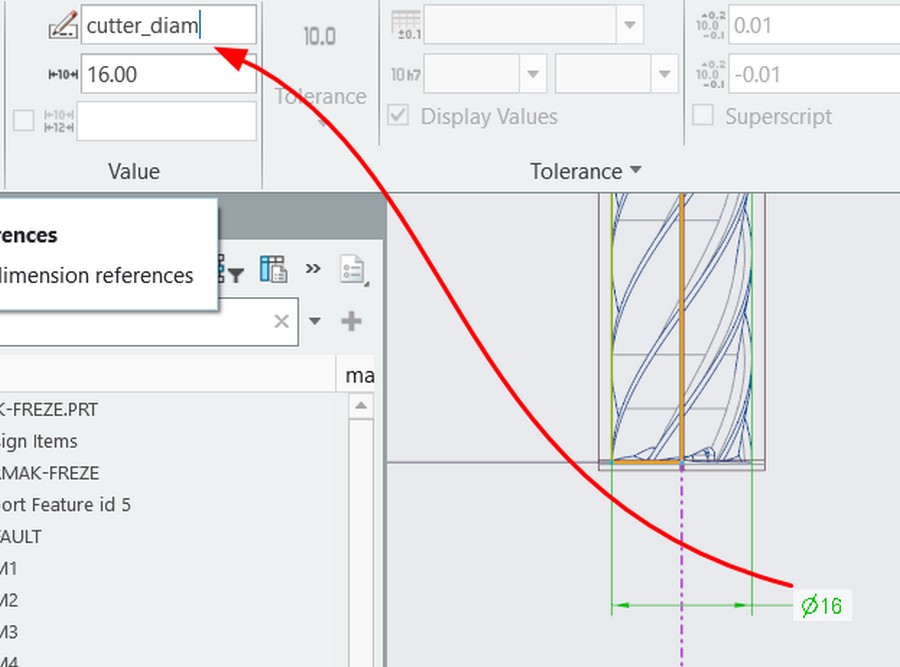This screenshot has width=900, height=667.
Task: Open the tolerance table dropdown
Action: coord(630,25)
